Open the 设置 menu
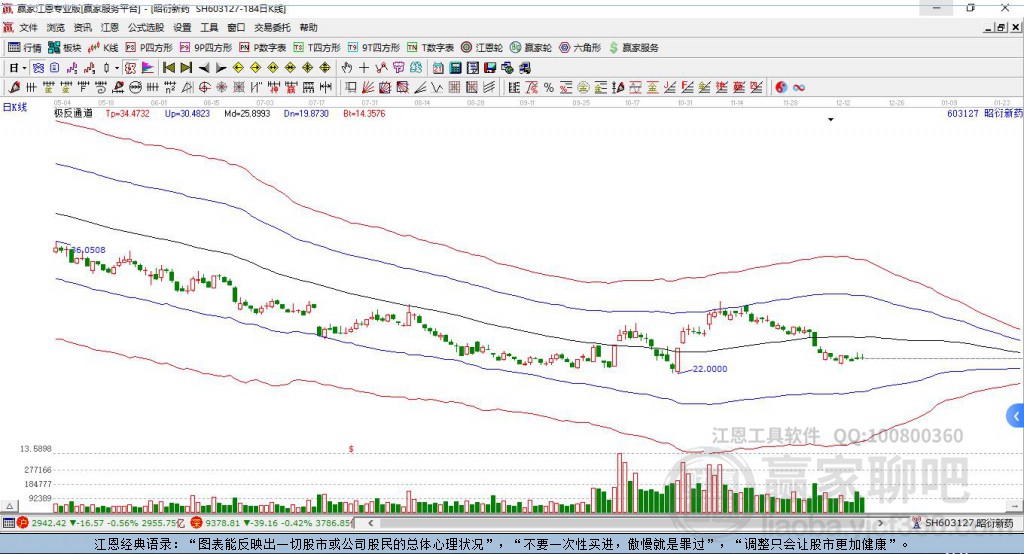 (182, 27)
